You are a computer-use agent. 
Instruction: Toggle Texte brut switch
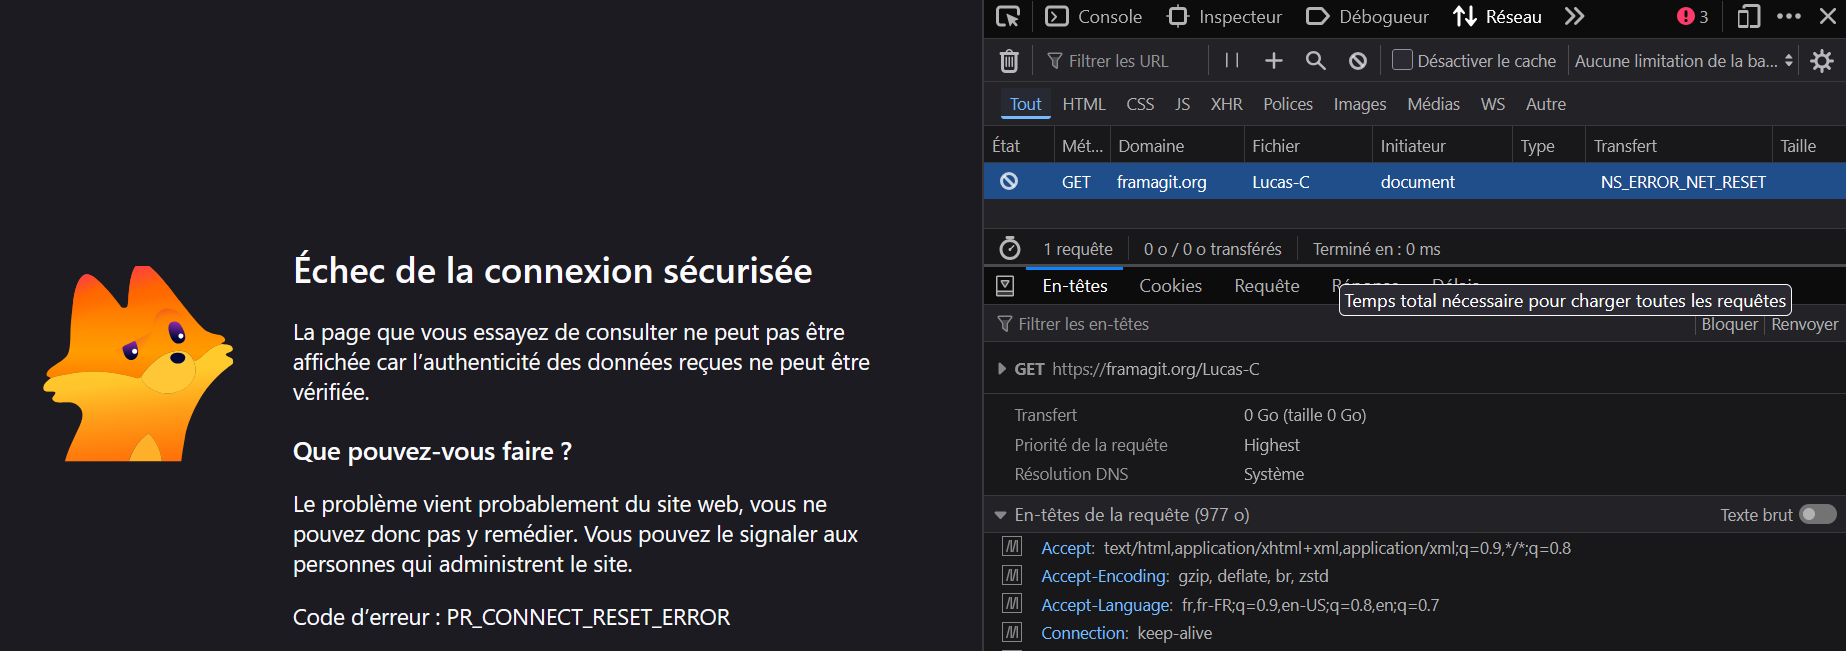point(1817,514)
